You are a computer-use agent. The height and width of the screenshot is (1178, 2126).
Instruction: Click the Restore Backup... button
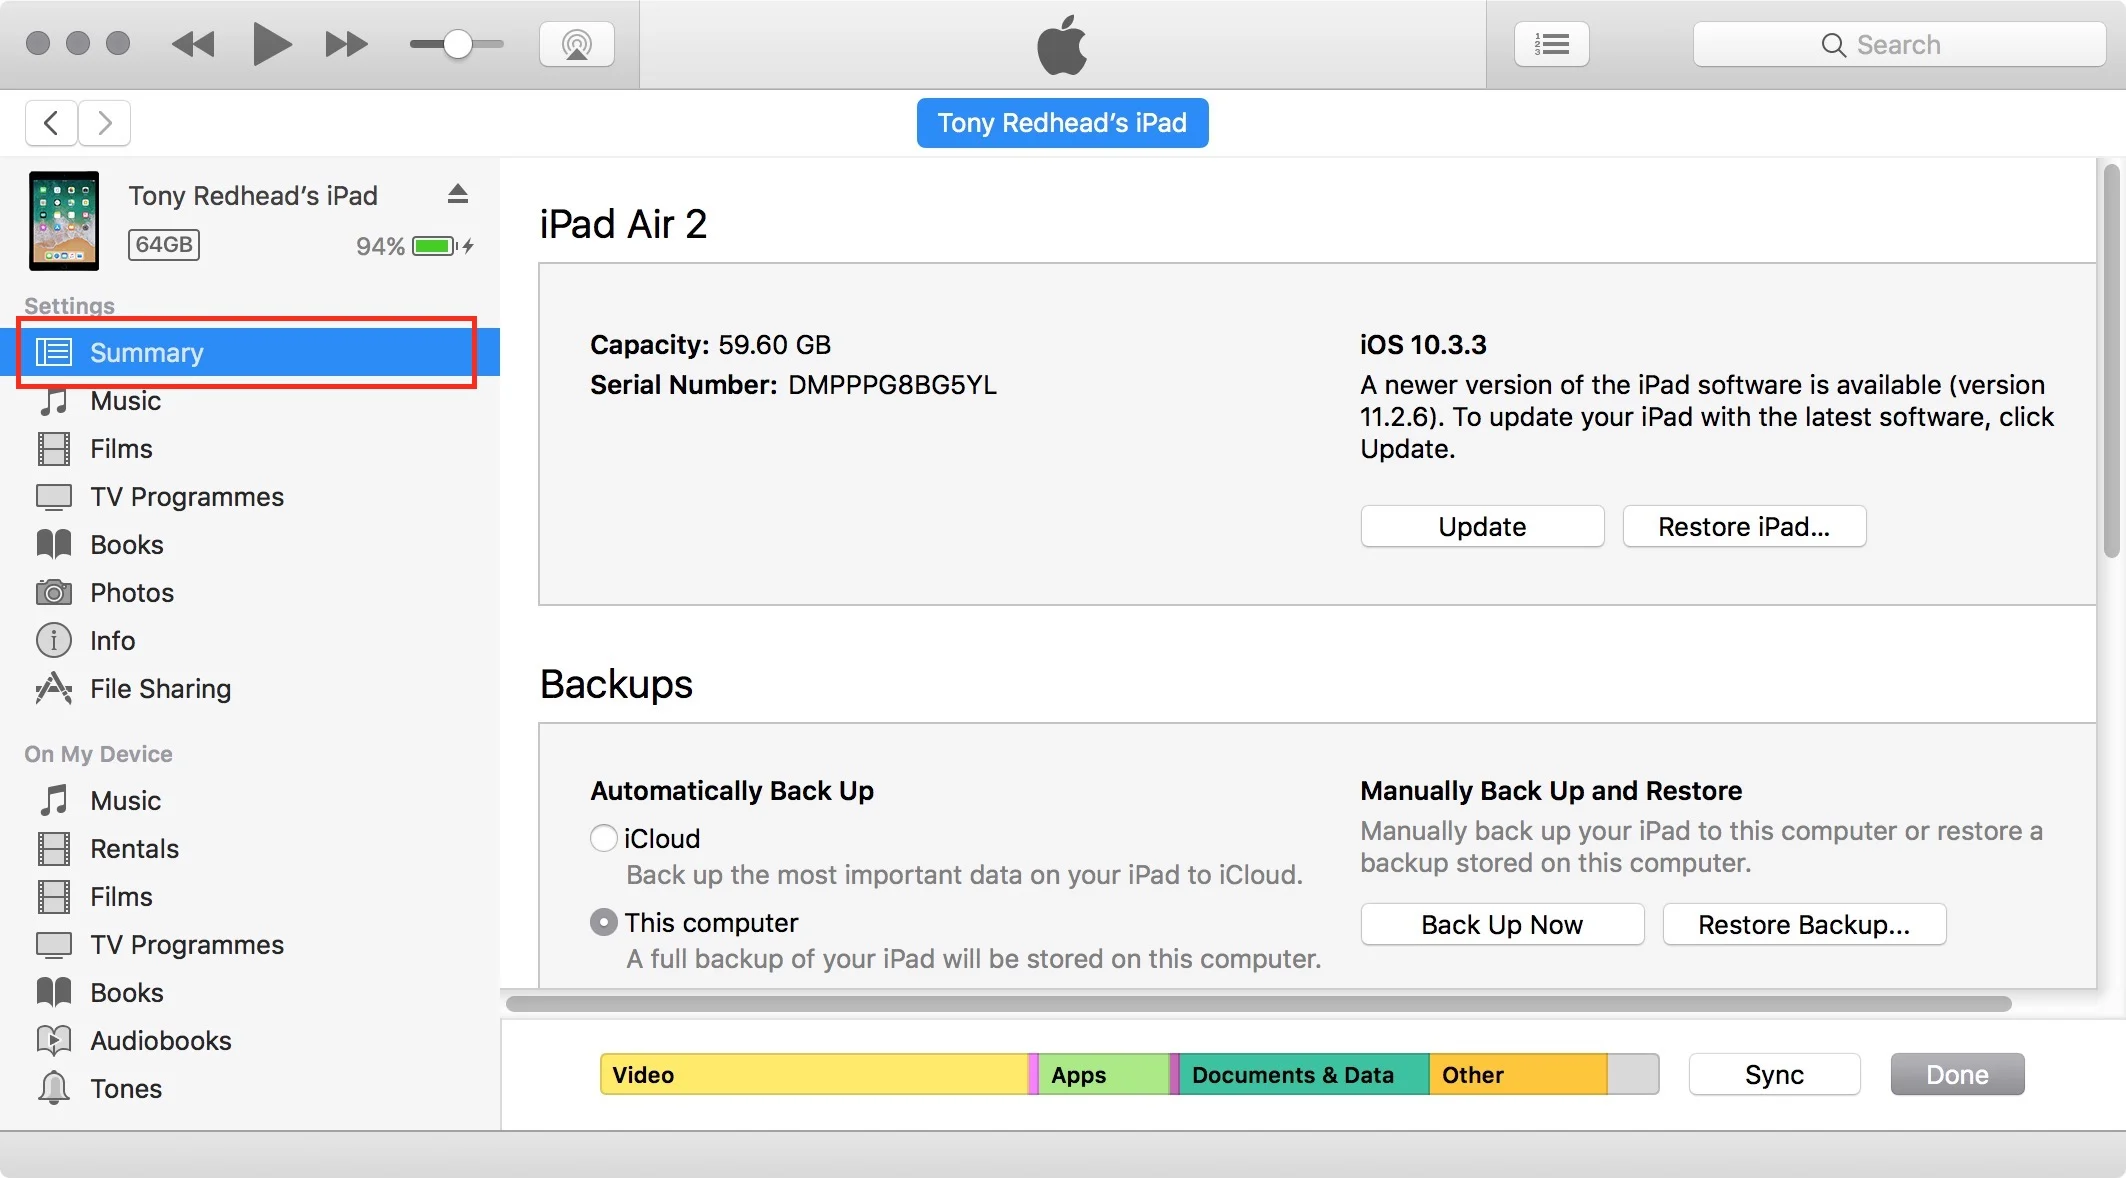pos(1804,925)
